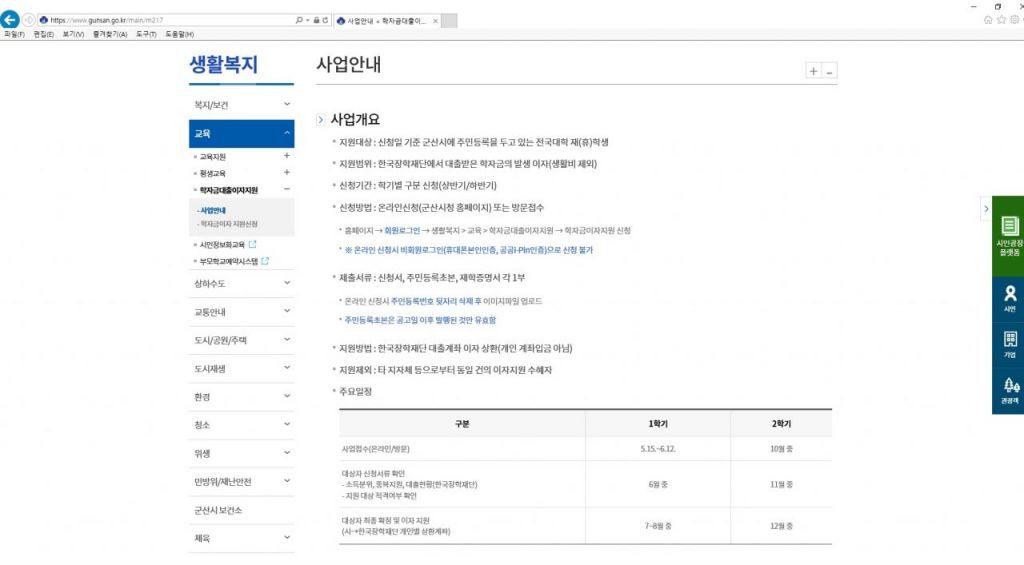The image size is (1024, 565).
Task: Expand the 복지/보건 menu section
Action: 287,104
